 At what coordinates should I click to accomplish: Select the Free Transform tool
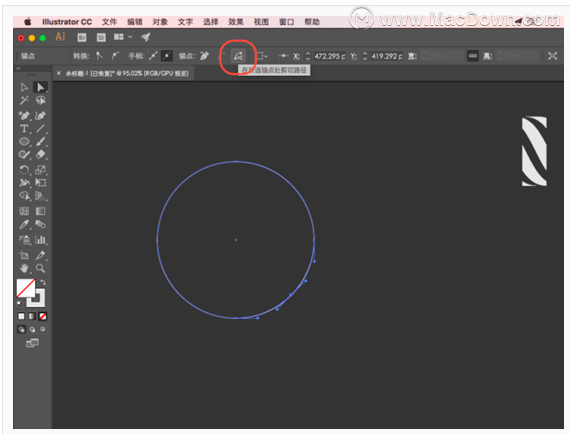(40, 182)
